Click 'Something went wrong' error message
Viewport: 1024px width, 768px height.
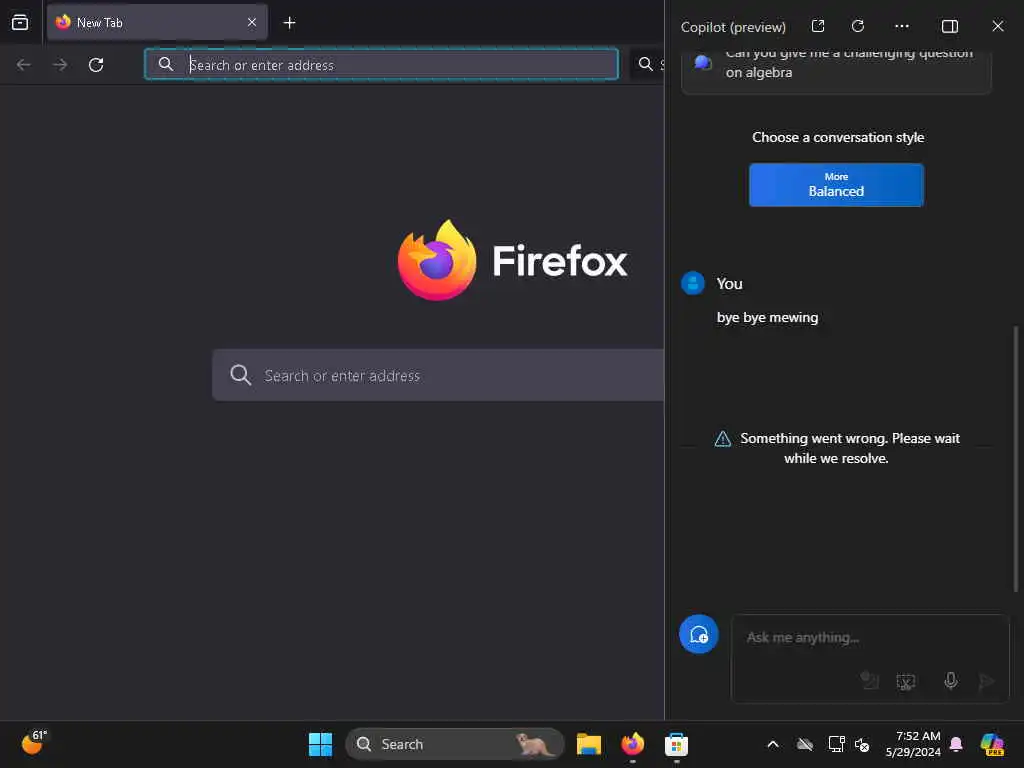coord(849,448)
